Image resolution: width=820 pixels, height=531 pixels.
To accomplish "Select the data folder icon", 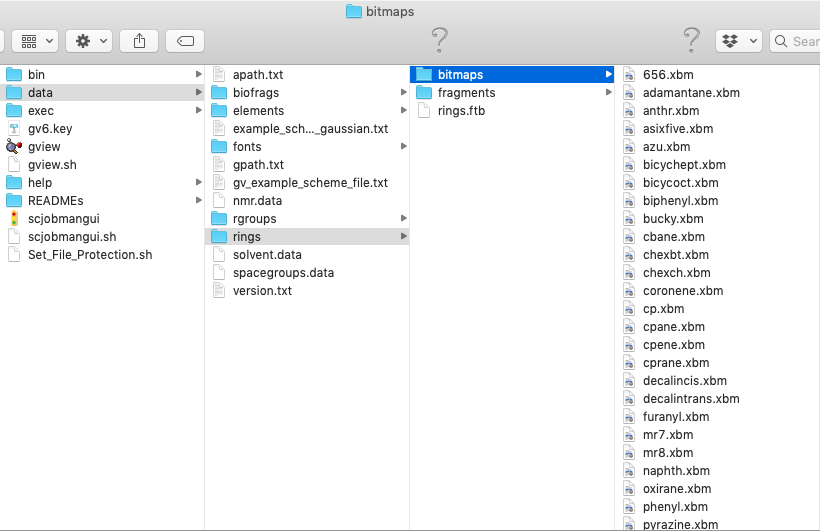I will (14, 93).
